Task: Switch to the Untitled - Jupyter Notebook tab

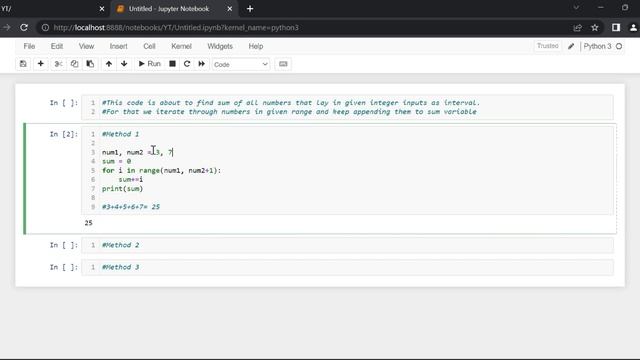Action: (x=169, y=9)
